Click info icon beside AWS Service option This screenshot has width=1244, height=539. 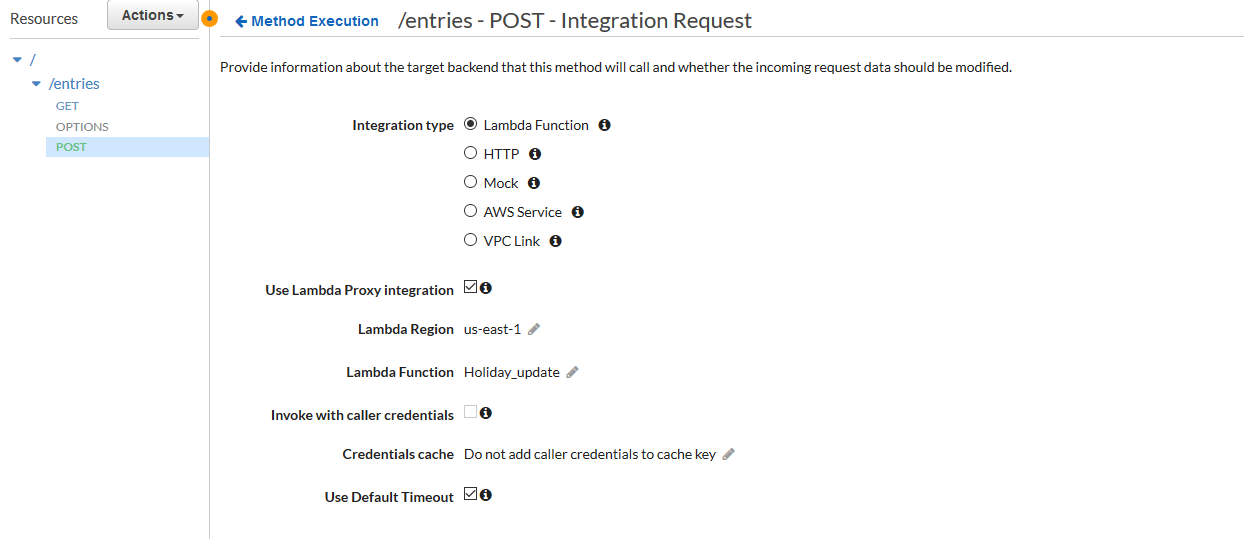click(577, 212)
